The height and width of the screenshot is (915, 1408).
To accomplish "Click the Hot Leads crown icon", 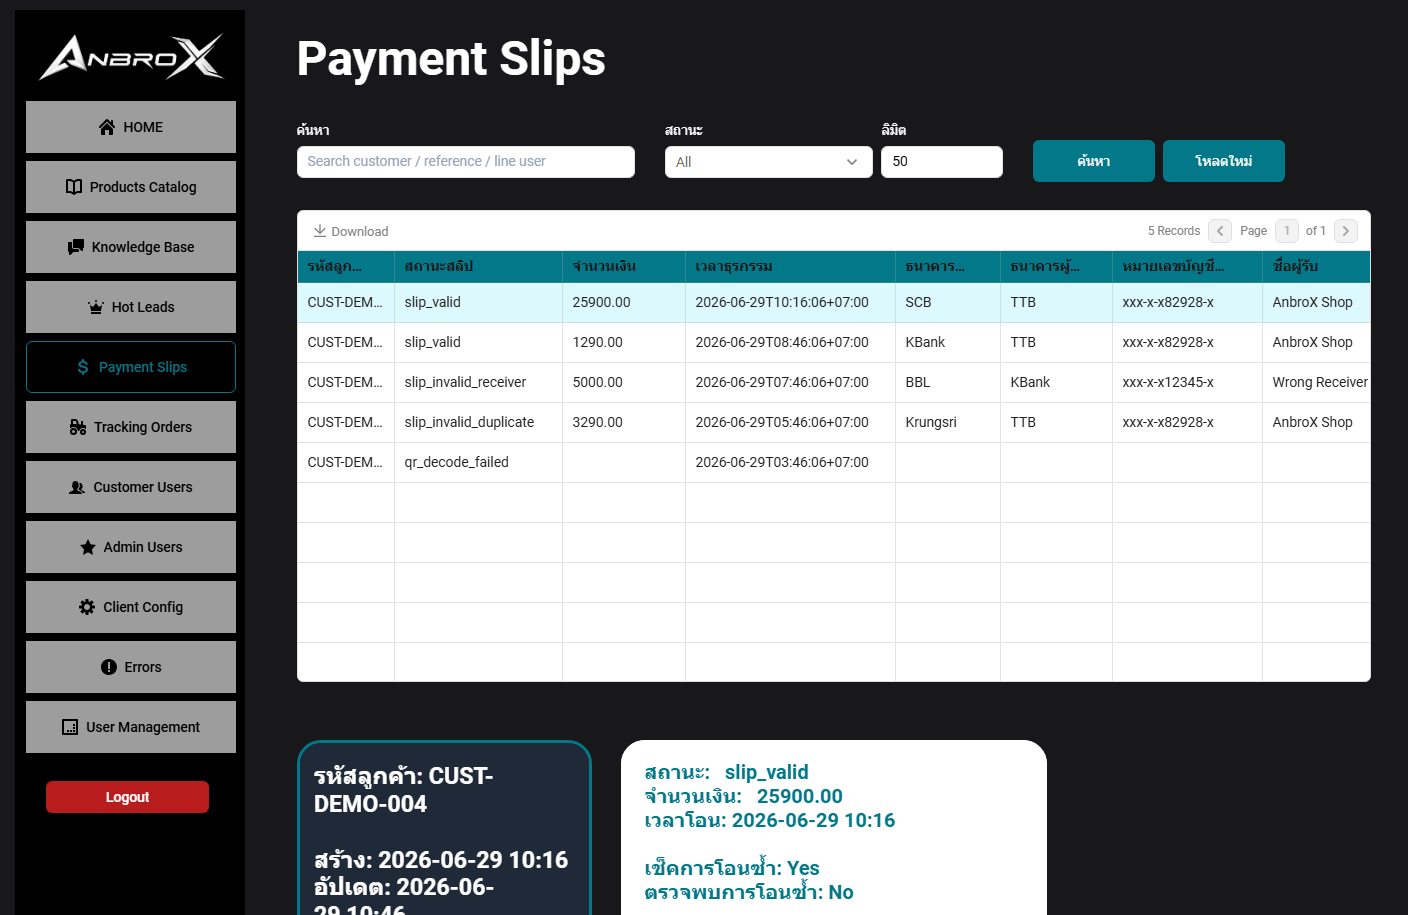I will coord(96,307).
